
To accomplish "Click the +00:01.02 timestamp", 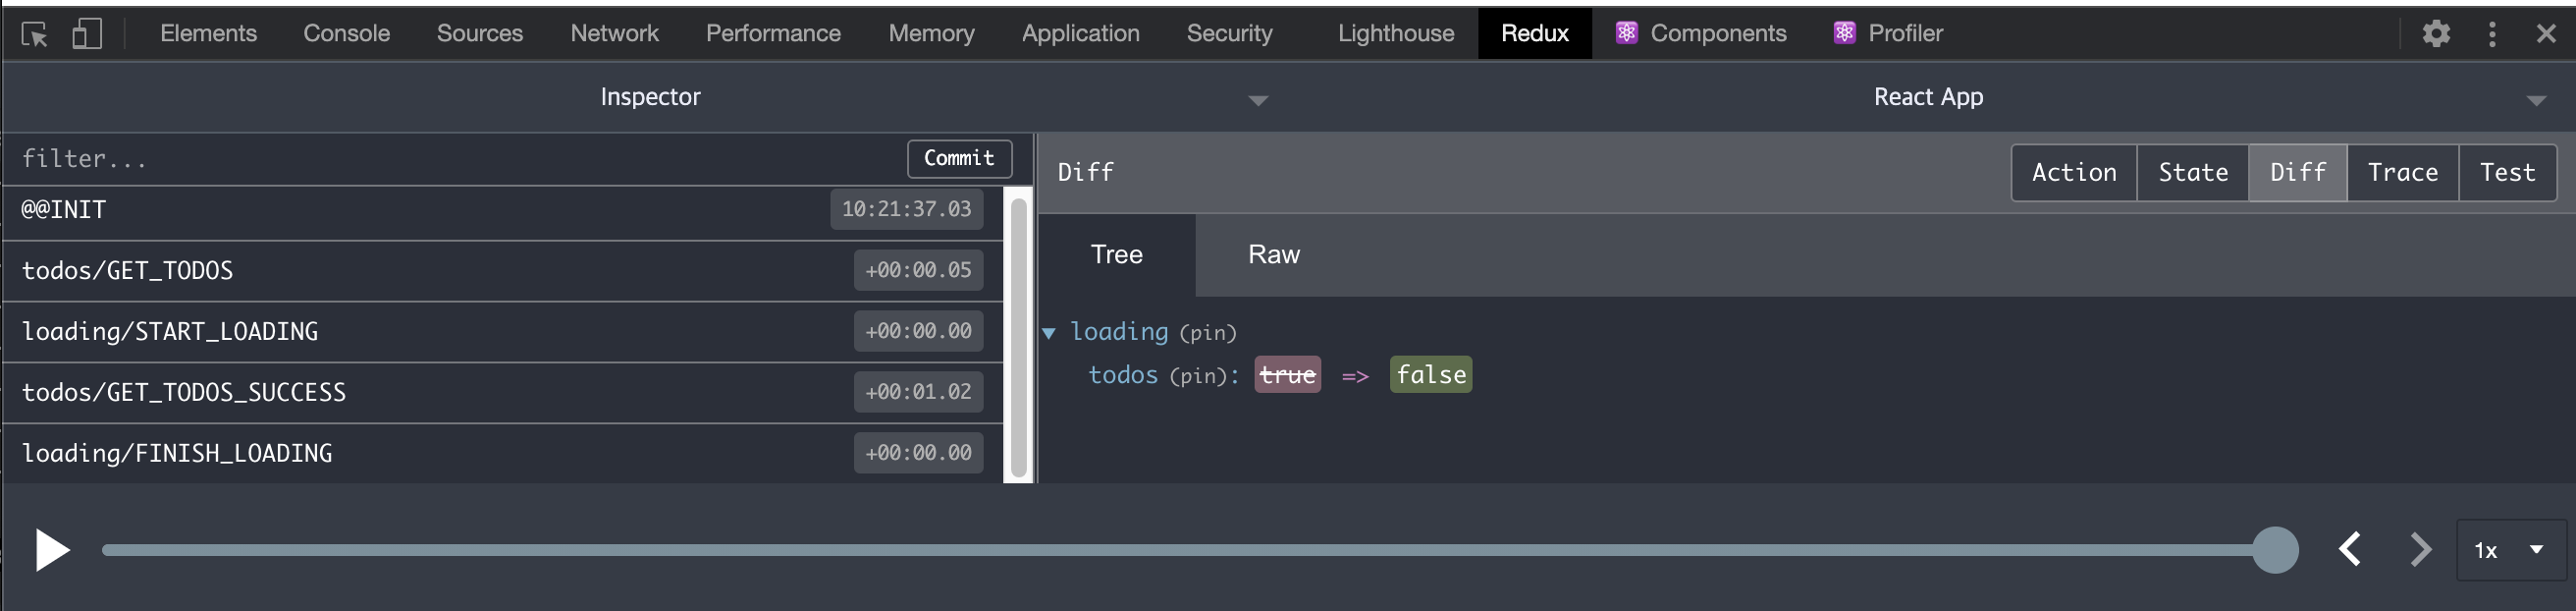I will (918, 392).
